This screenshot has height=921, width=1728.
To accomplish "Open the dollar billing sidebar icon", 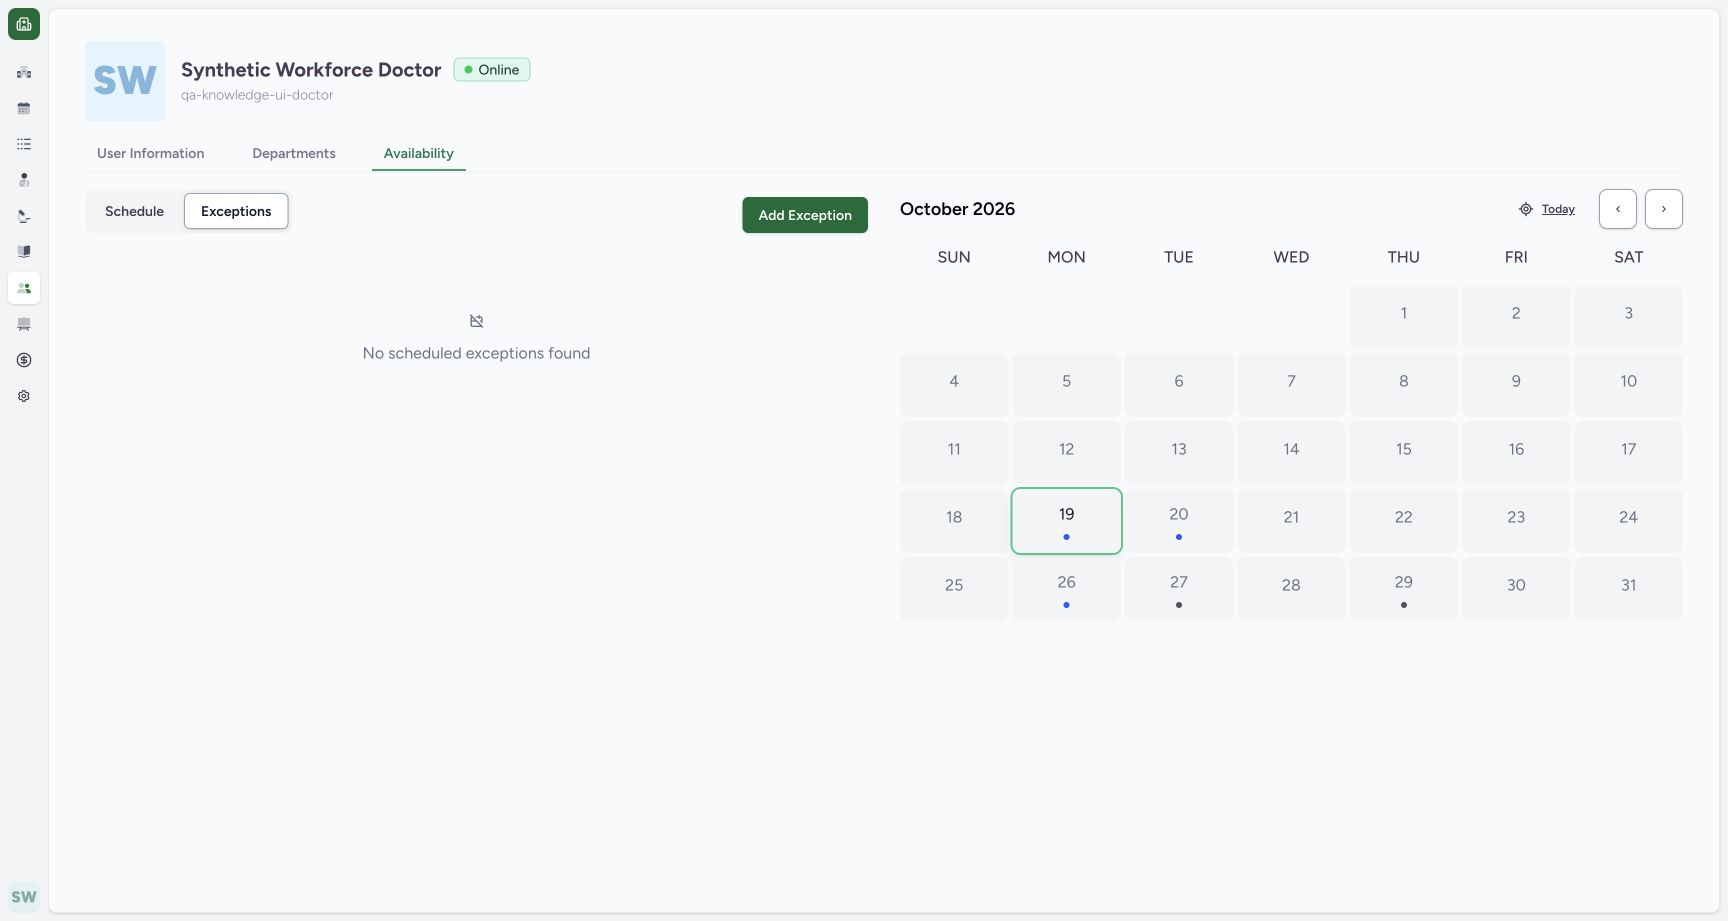I will pyautogui.click(x=24, y=360).
